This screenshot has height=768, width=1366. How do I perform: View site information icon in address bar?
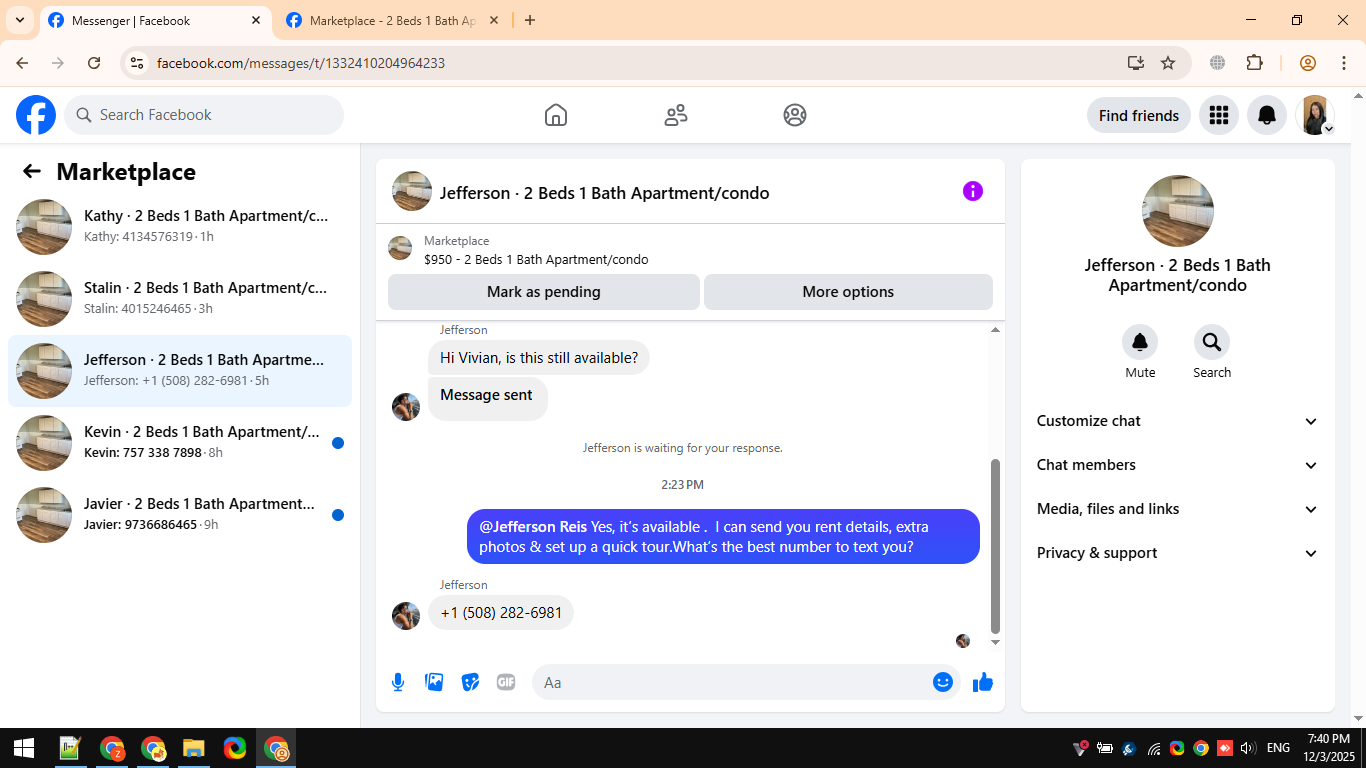[137, 63]
